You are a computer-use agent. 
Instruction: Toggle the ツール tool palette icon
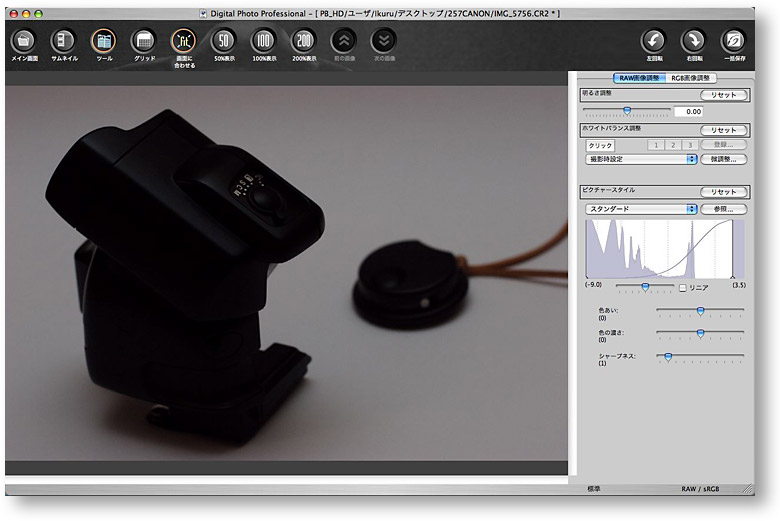coord(103,41)
